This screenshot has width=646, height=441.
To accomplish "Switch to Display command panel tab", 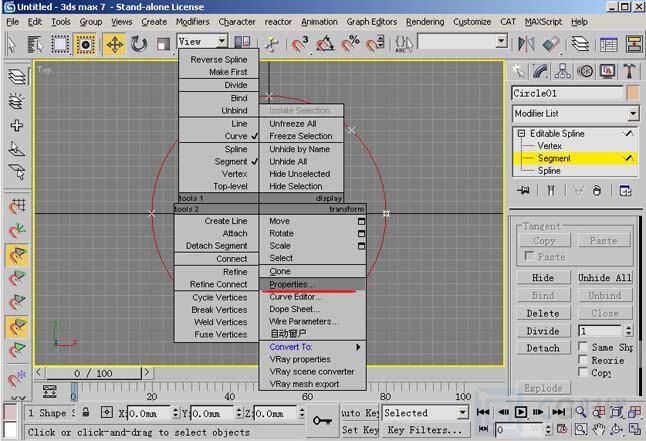I will click(x=607, y=71).
